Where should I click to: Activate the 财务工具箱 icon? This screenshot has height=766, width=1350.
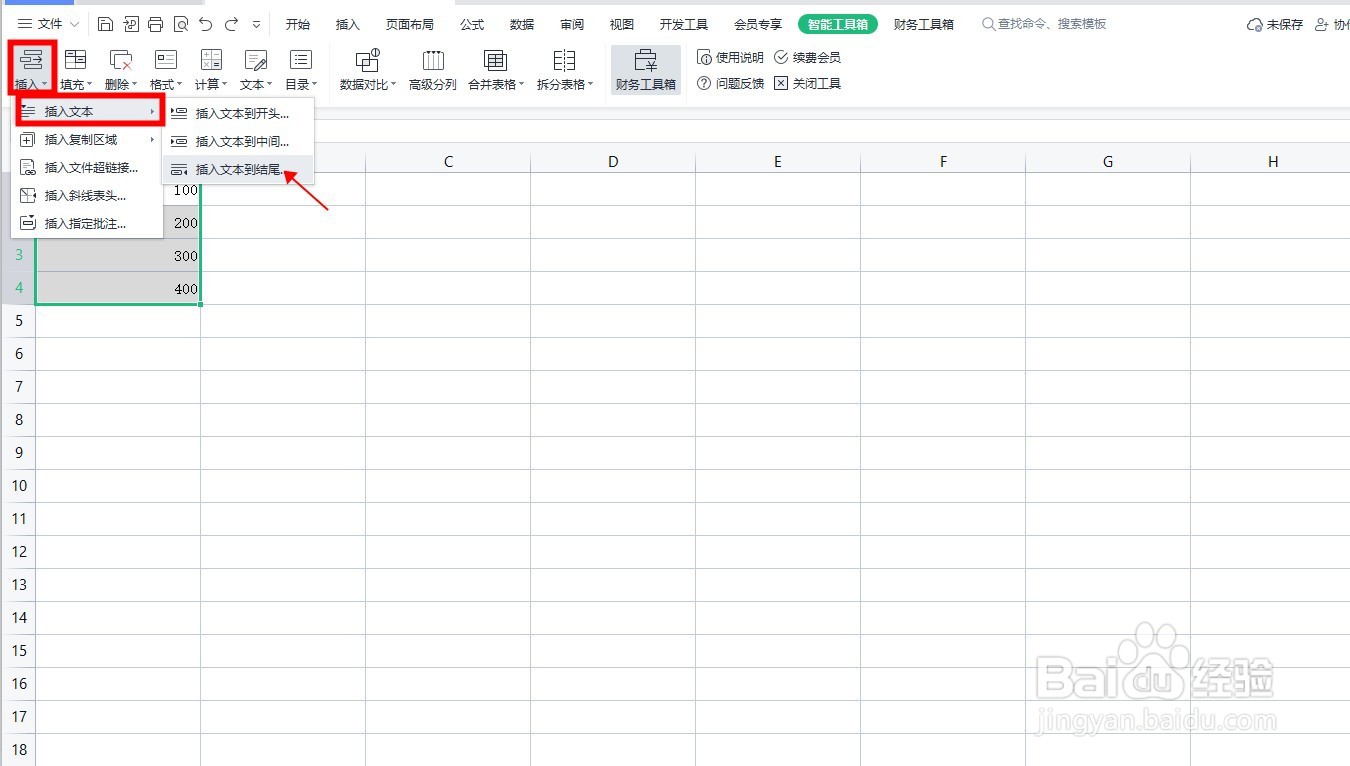(x=645, y=68)
